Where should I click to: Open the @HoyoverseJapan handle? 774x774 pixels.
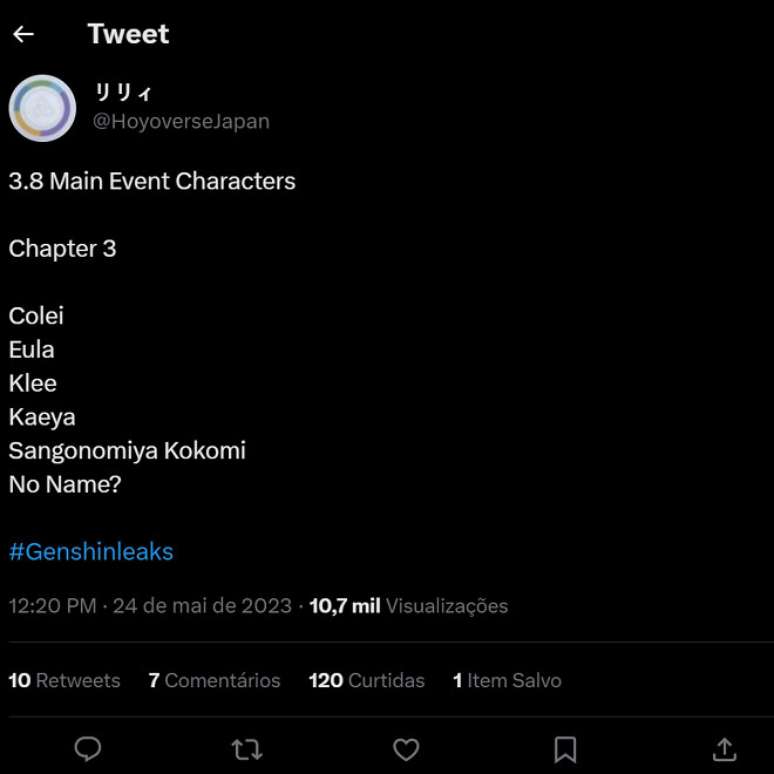tap(181, 121)
